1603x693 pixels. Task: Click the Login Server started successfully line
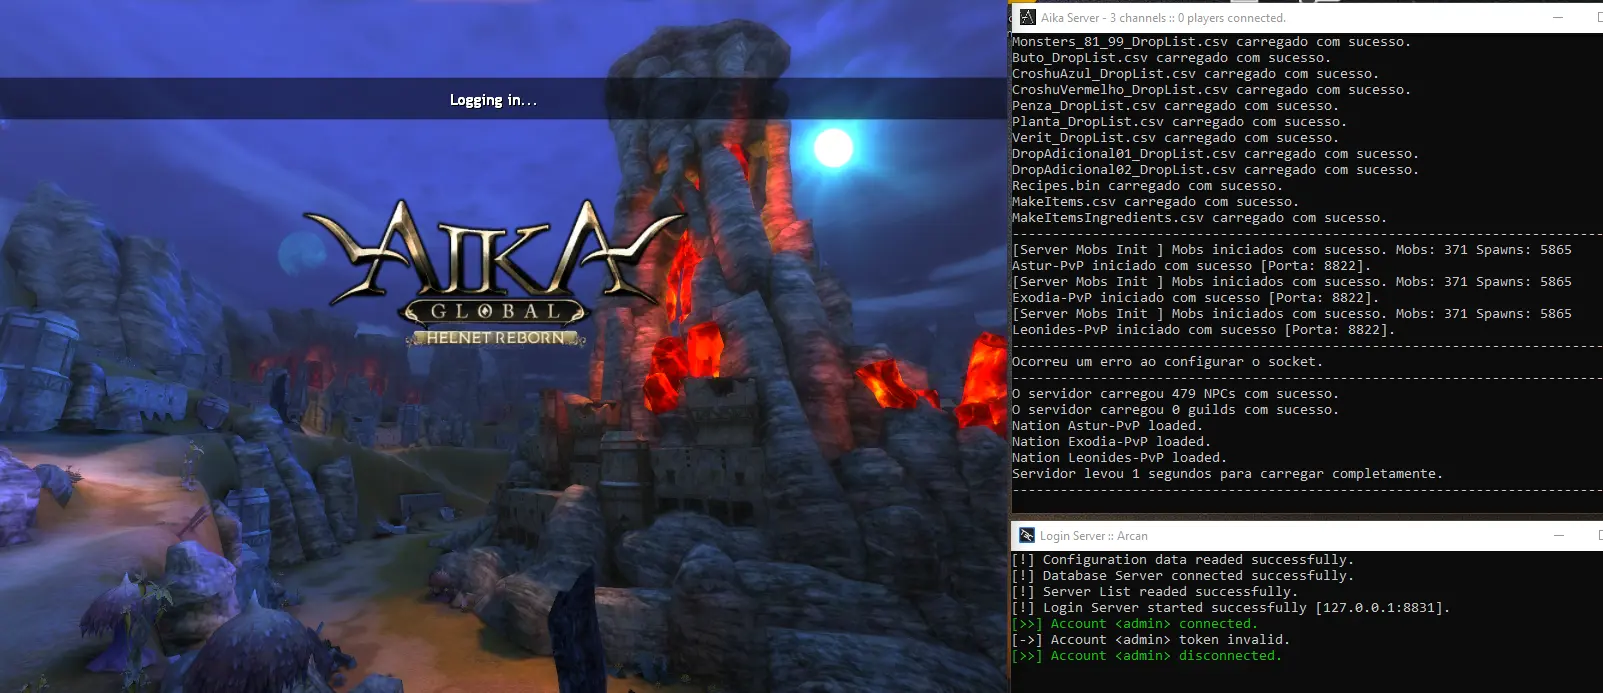click(1232, 608)
